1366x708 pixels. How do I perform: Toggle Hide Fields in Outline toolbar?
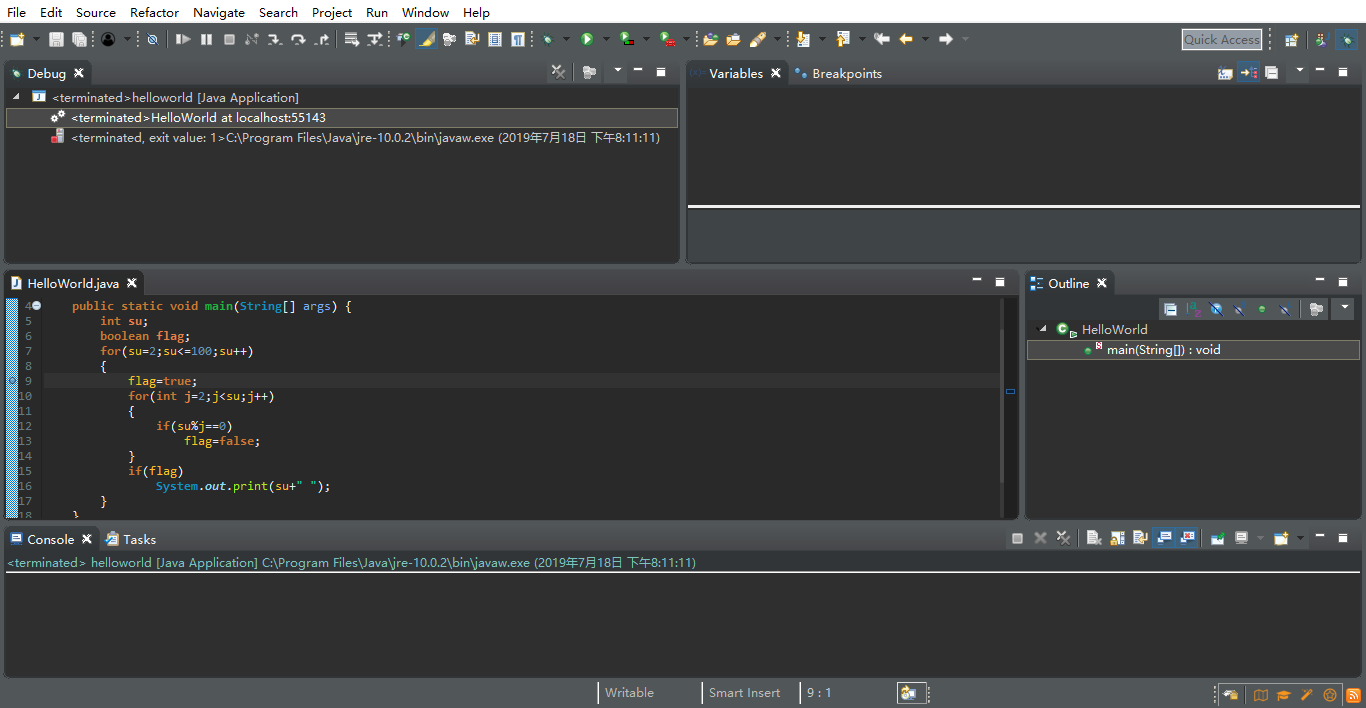tap(1216, 309)
